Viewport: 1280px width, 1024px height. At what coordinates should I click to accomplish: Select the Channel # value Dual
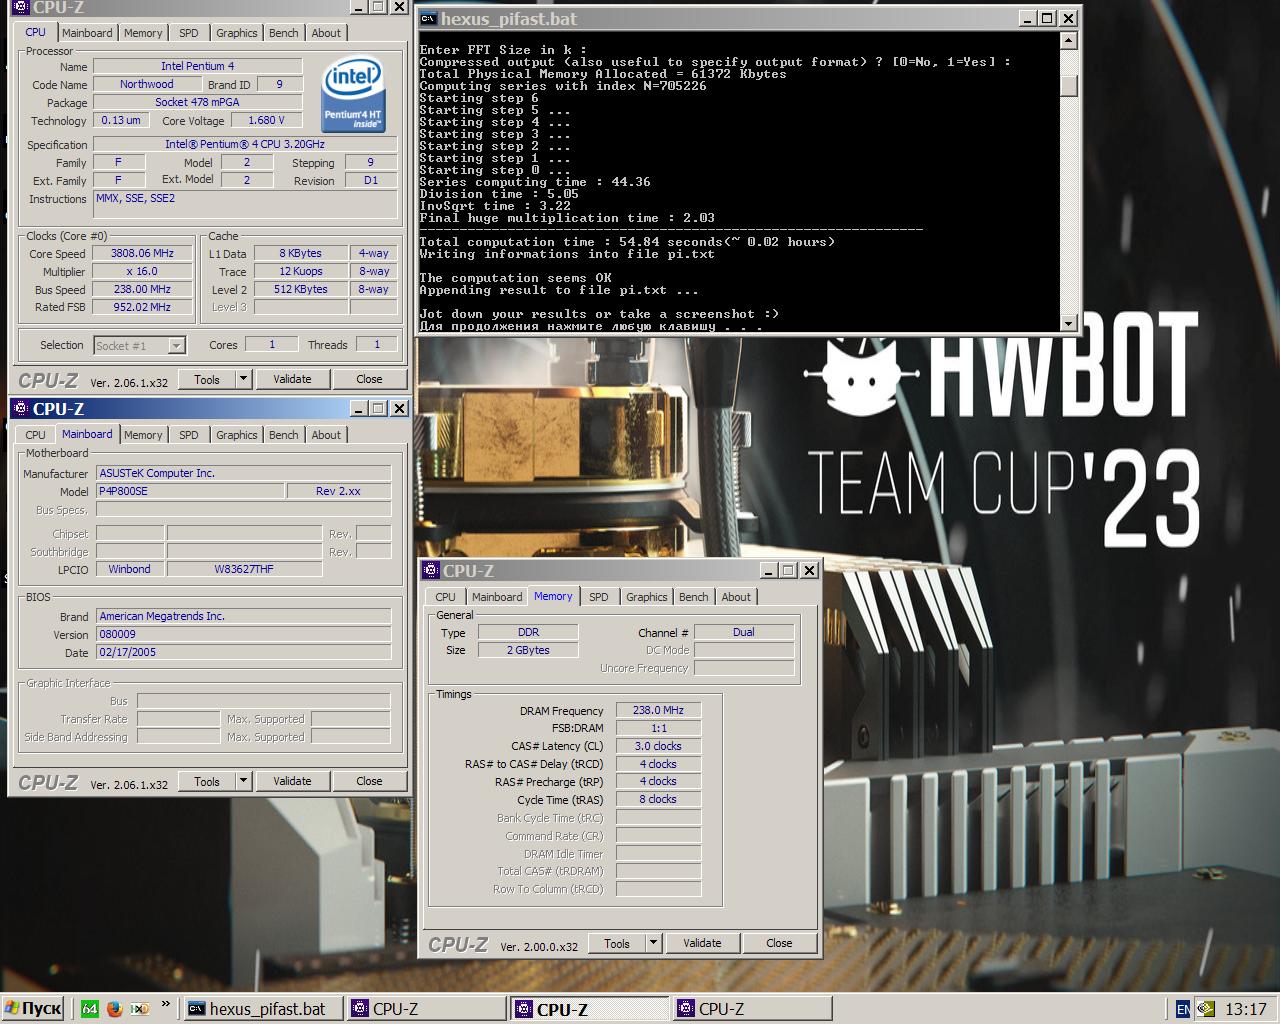(744, 632)
